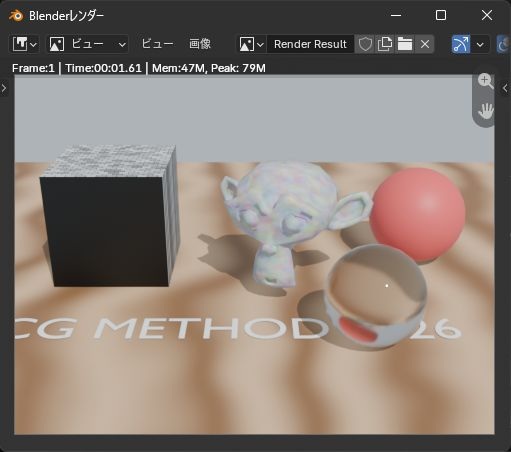
Task: Open image with the folder icon
Action: tap(405, 44)
